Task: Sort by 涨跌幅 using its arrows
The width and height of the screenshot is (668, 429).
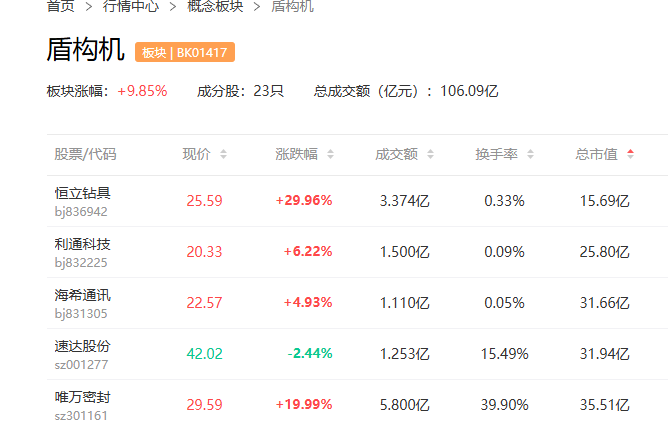Action: [x=330, y=154]
